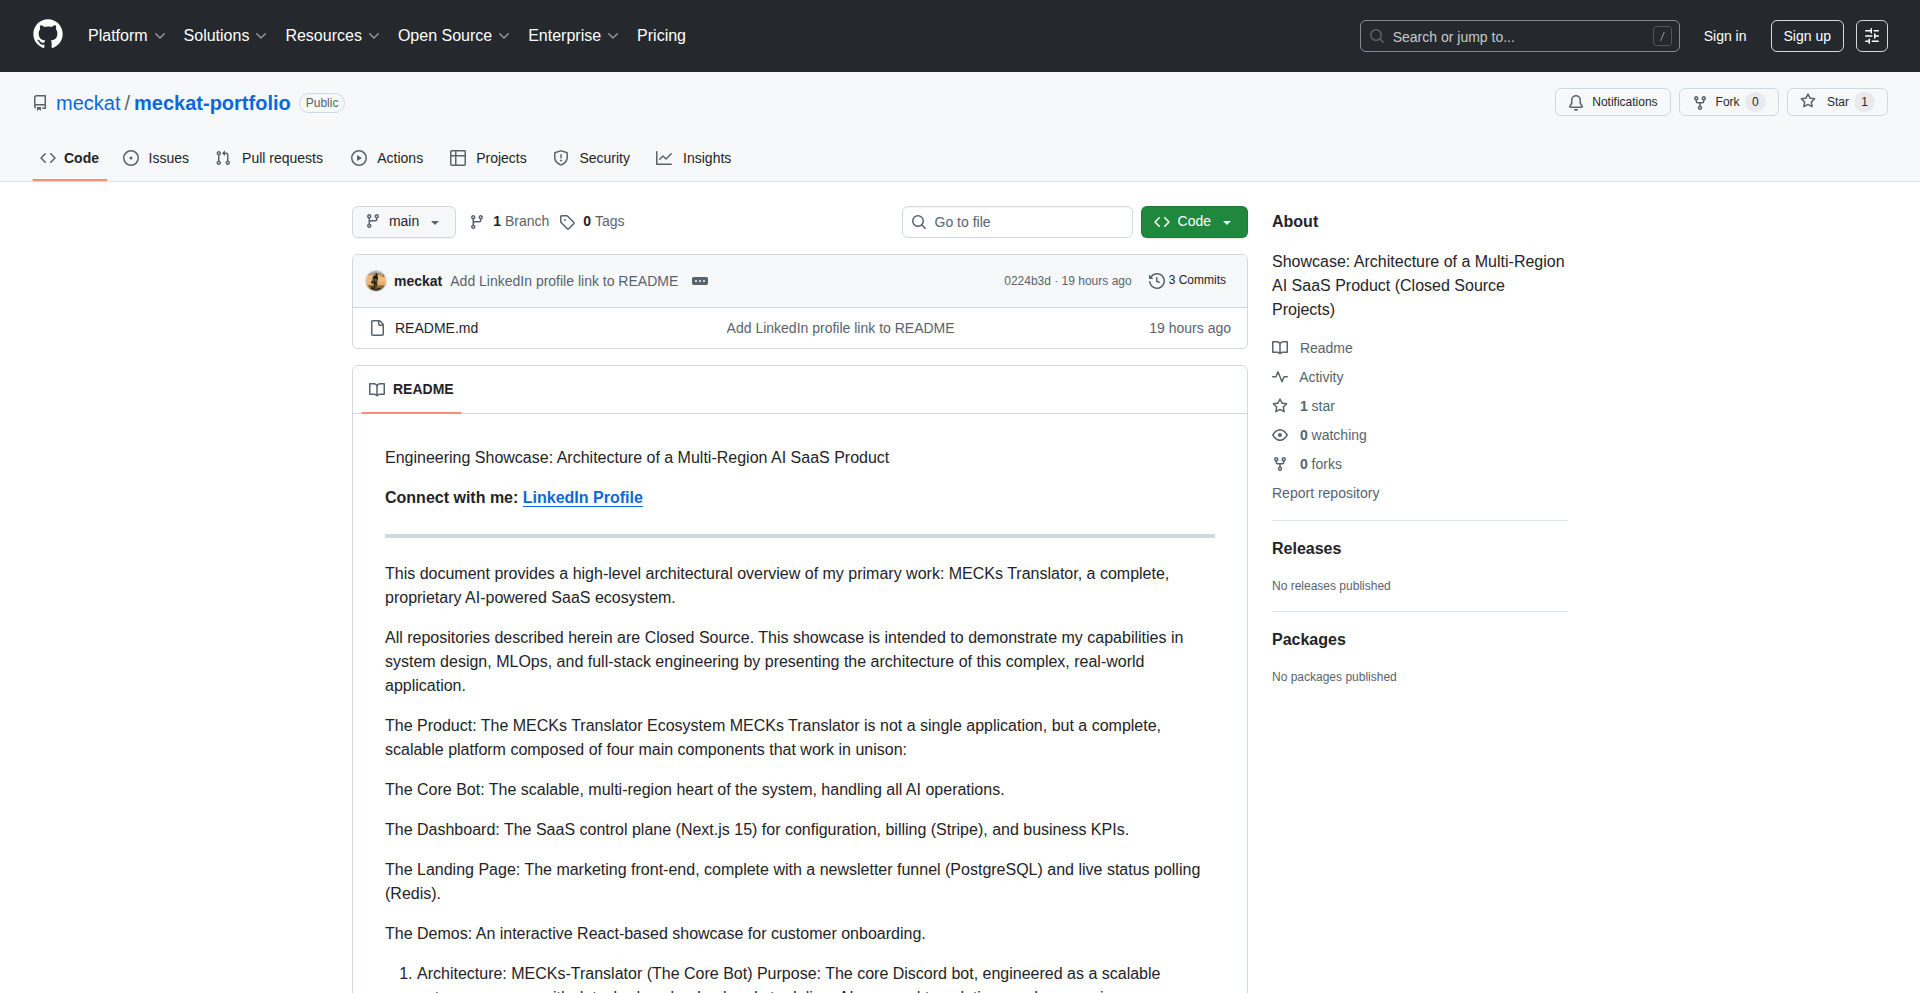Click the README book icon in the sidebar
This screenshot has height=993, width=1920.
[1281, 347]
